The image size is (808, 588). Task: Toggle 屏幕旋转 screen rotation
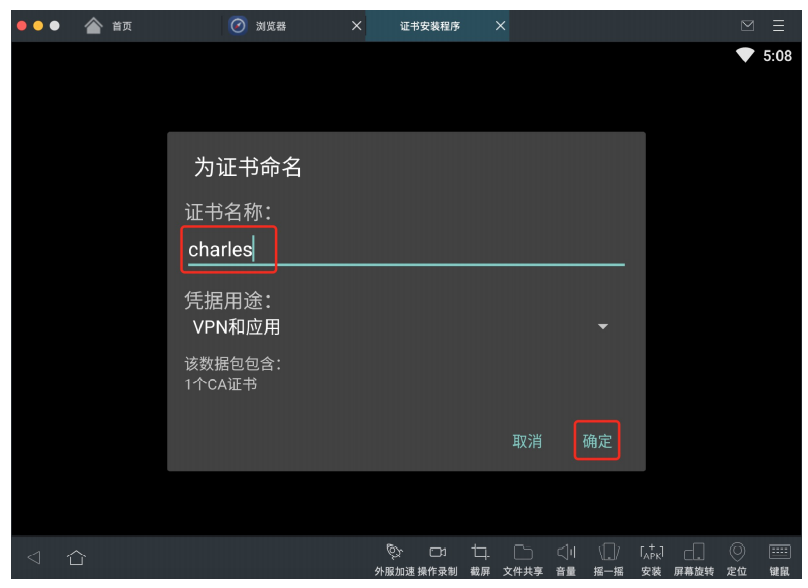[x=694, y=559]
